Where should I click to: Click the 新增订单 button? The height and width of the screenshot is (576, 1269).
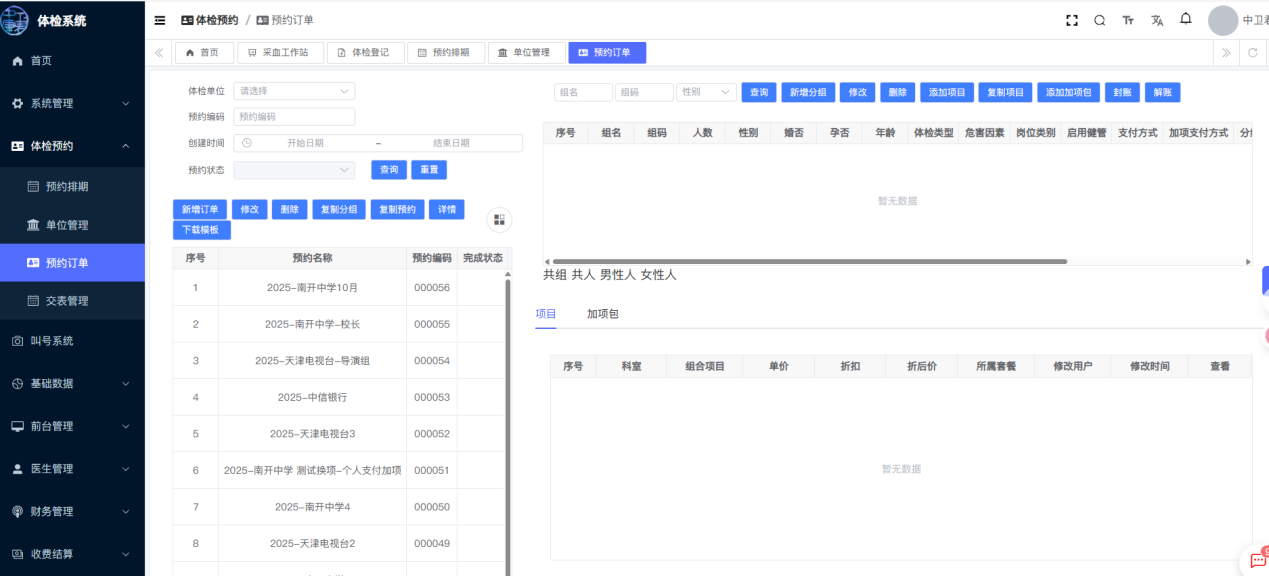tap(200, 210)
